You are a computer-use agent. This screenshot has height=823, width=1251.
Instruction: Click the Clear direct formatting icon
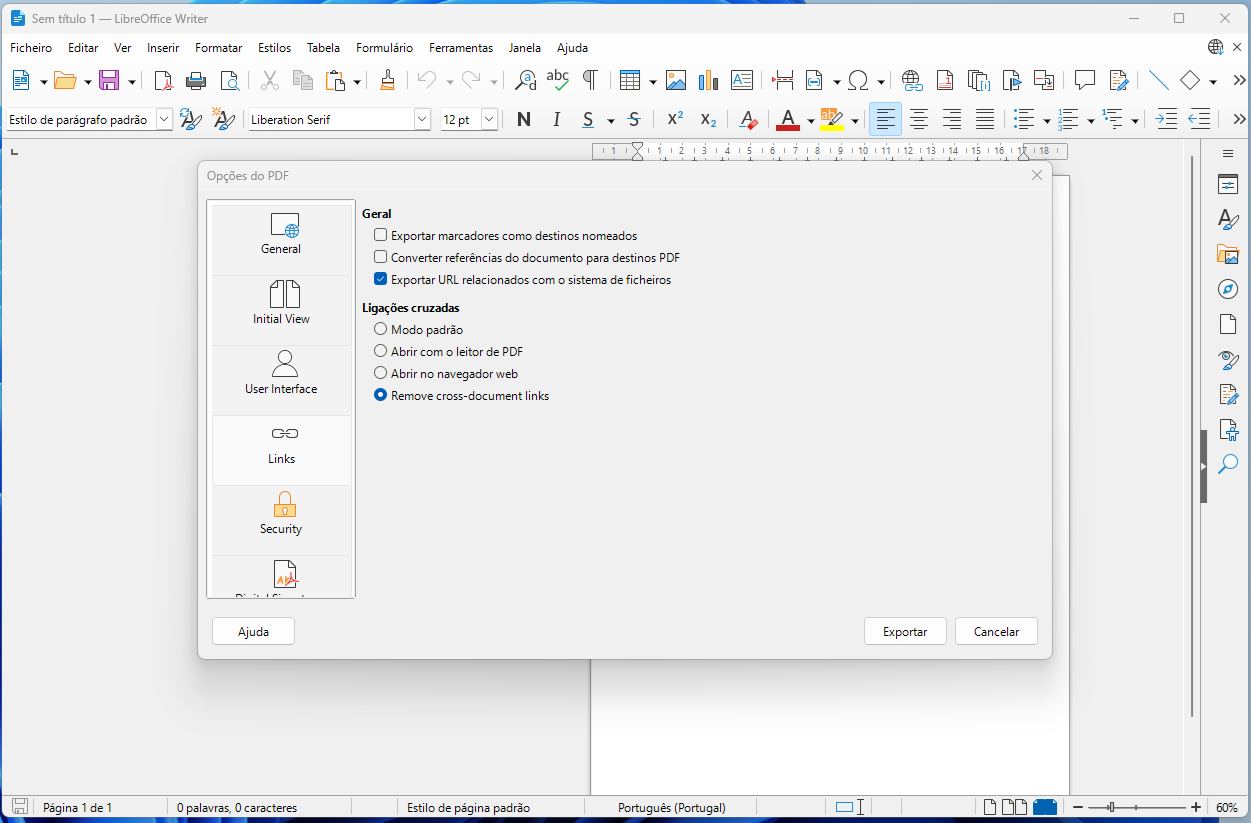[748, 119]
